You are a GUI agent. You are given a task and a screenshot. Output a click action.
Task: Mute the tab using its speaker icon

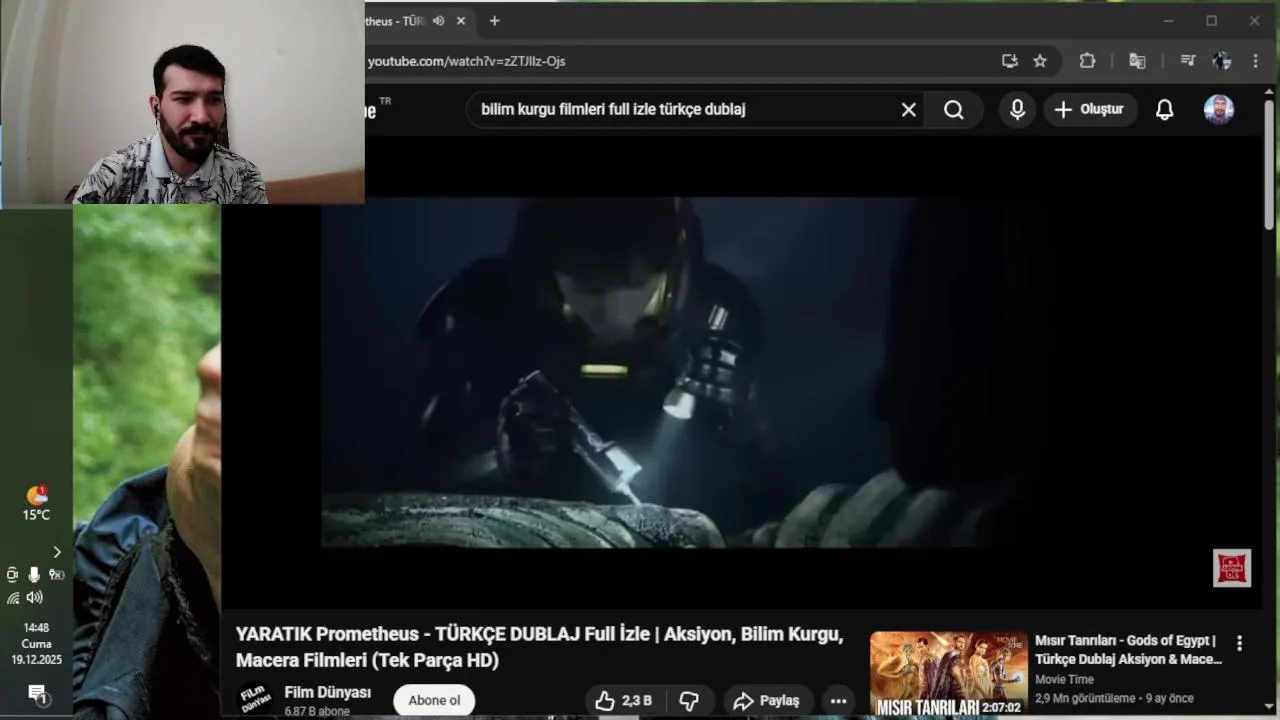pyautogui.click(x=438, y=21)
